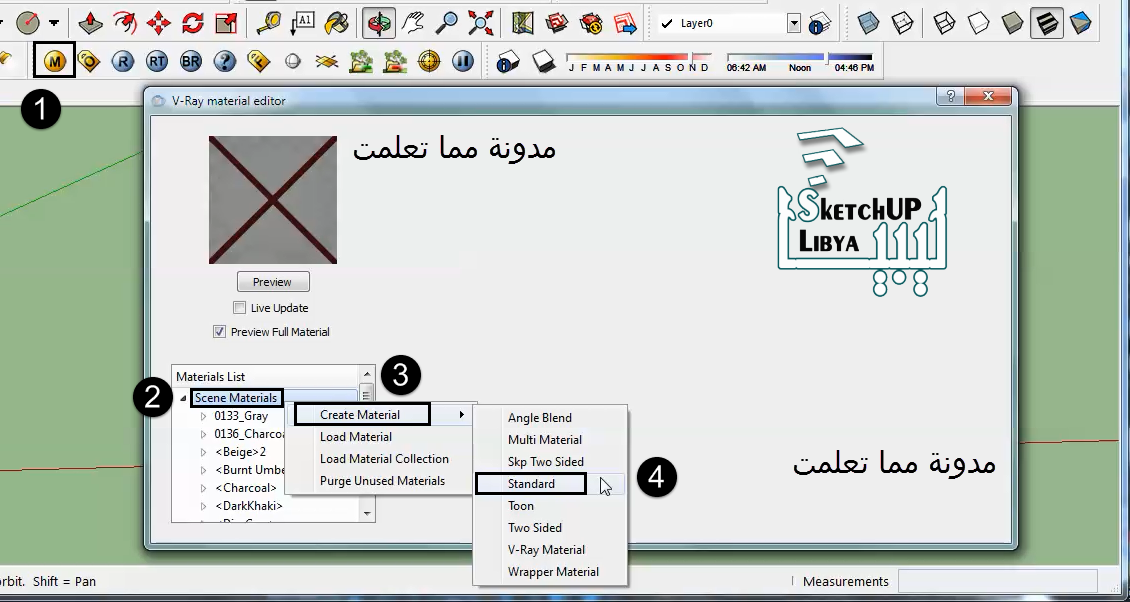Screen dimensions: 1130x602
Task: Enable the Live Update checkbox
Action: tap(239, 308)
